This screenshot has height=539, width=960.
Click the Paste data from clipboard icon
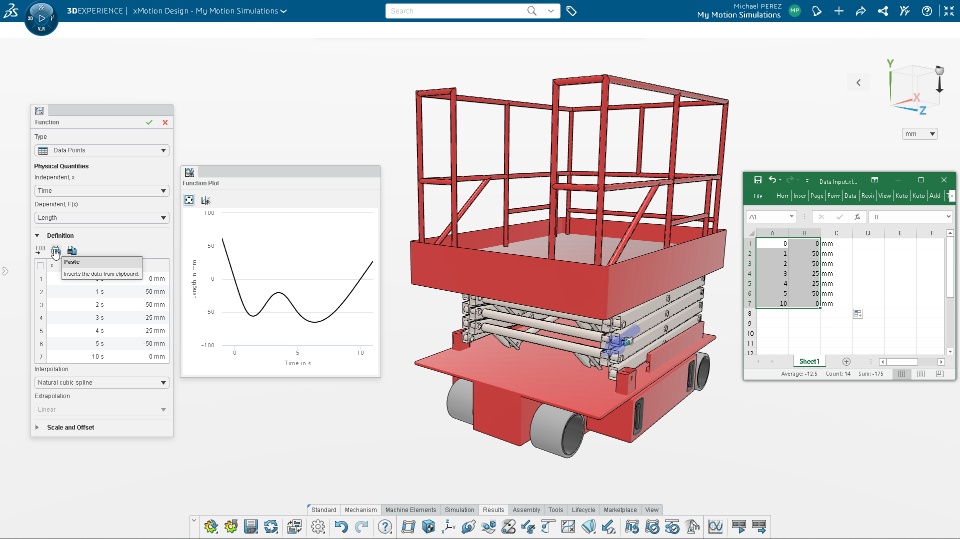pyautogui.click(x=56, y=251)
